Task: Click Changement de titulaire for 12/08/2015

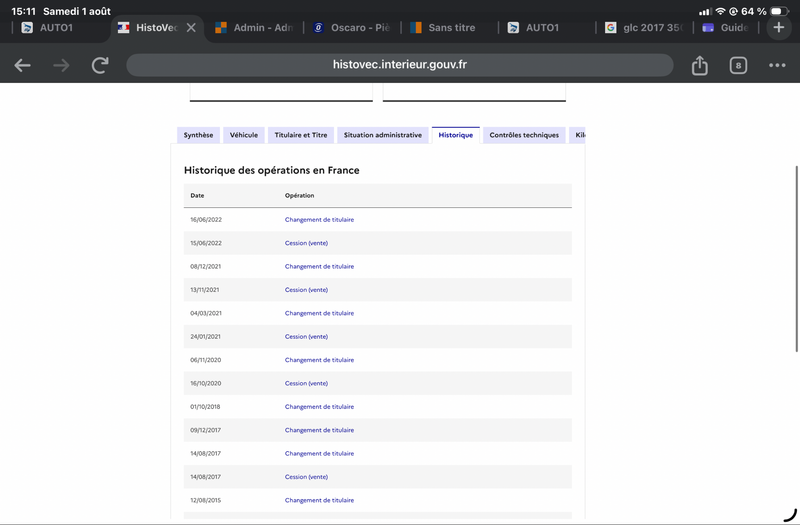Action: (319, 501)
